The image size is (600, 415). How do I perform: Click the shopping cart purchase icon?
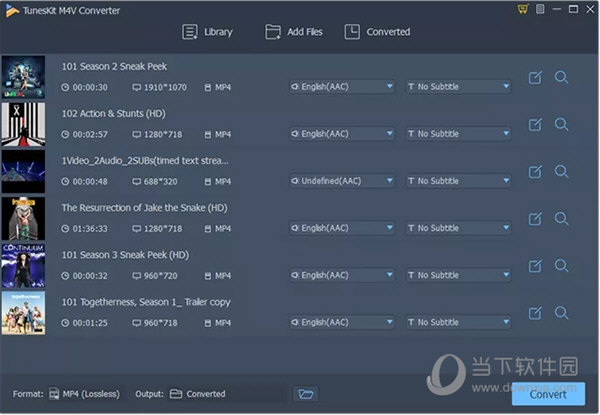(x=523, y=9)
